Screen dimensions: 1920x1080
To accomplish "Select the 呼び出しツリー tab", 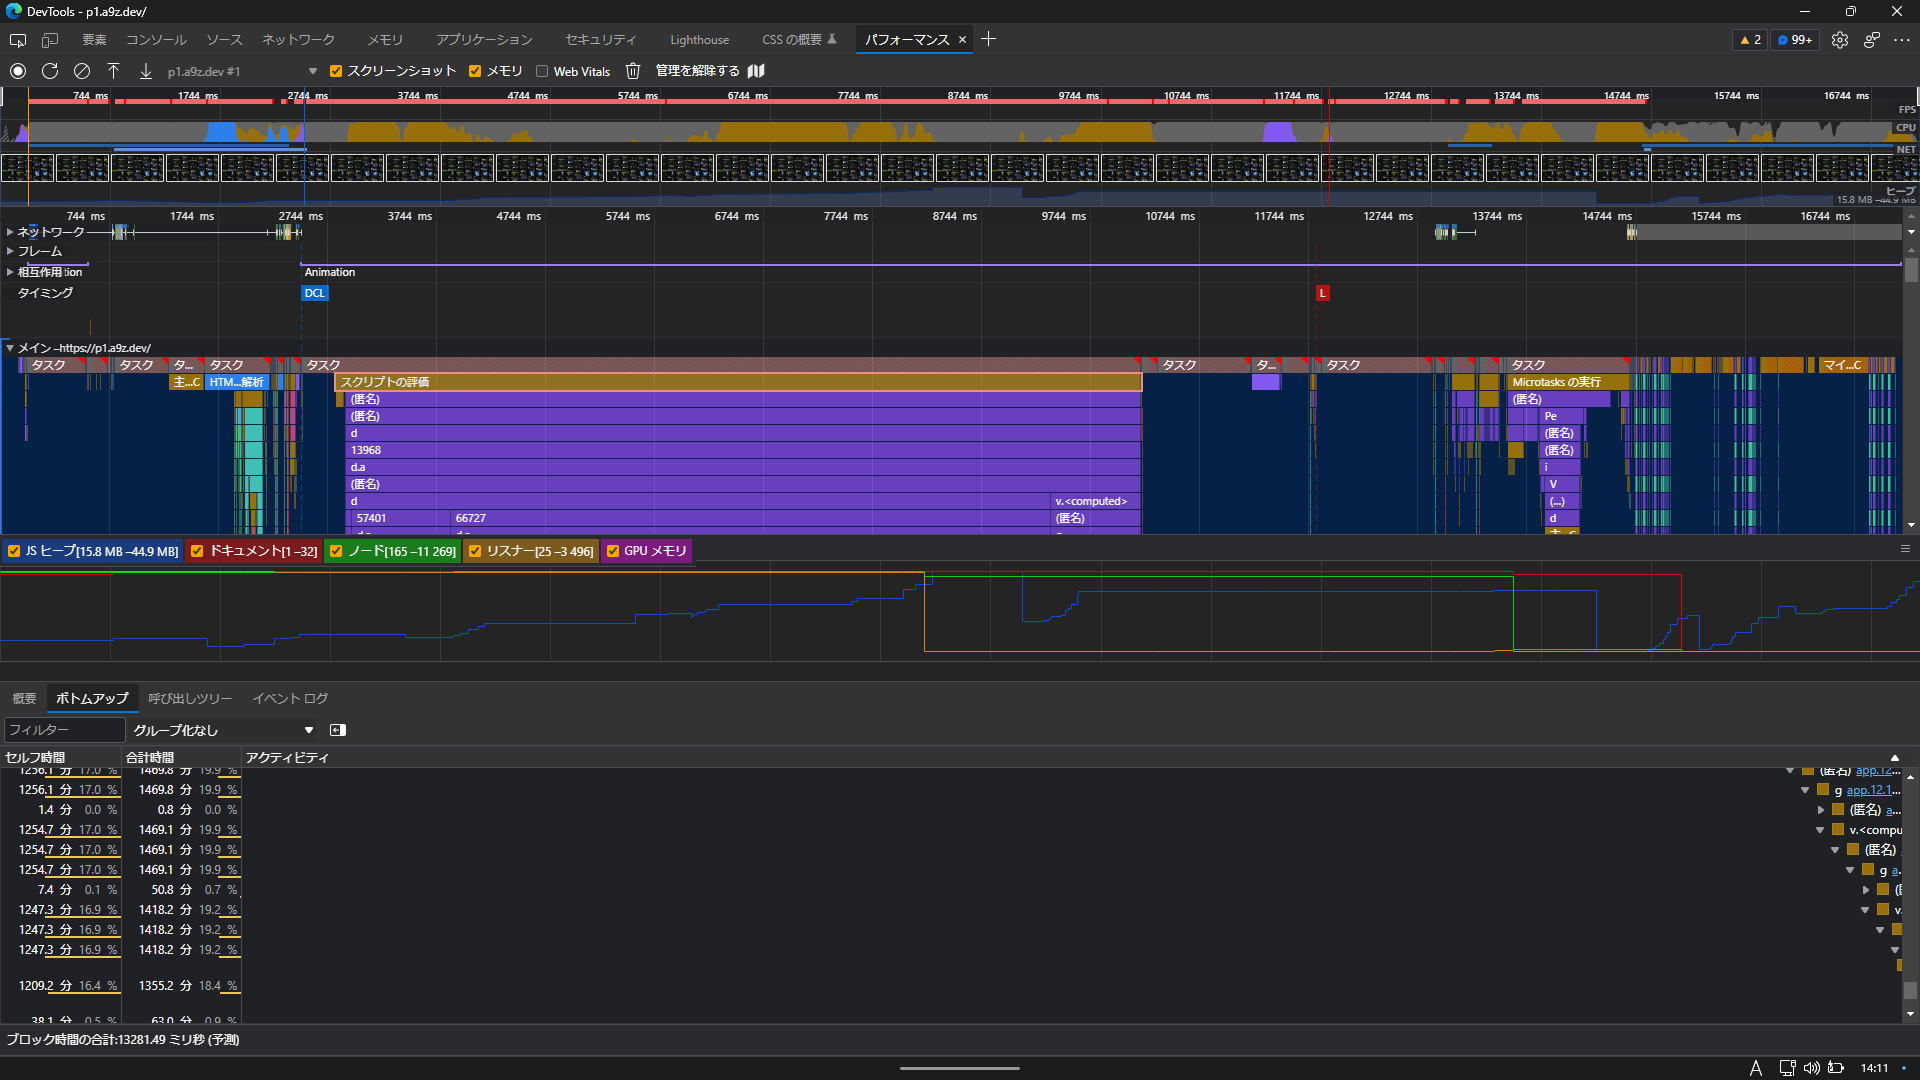I will [190, 698].
